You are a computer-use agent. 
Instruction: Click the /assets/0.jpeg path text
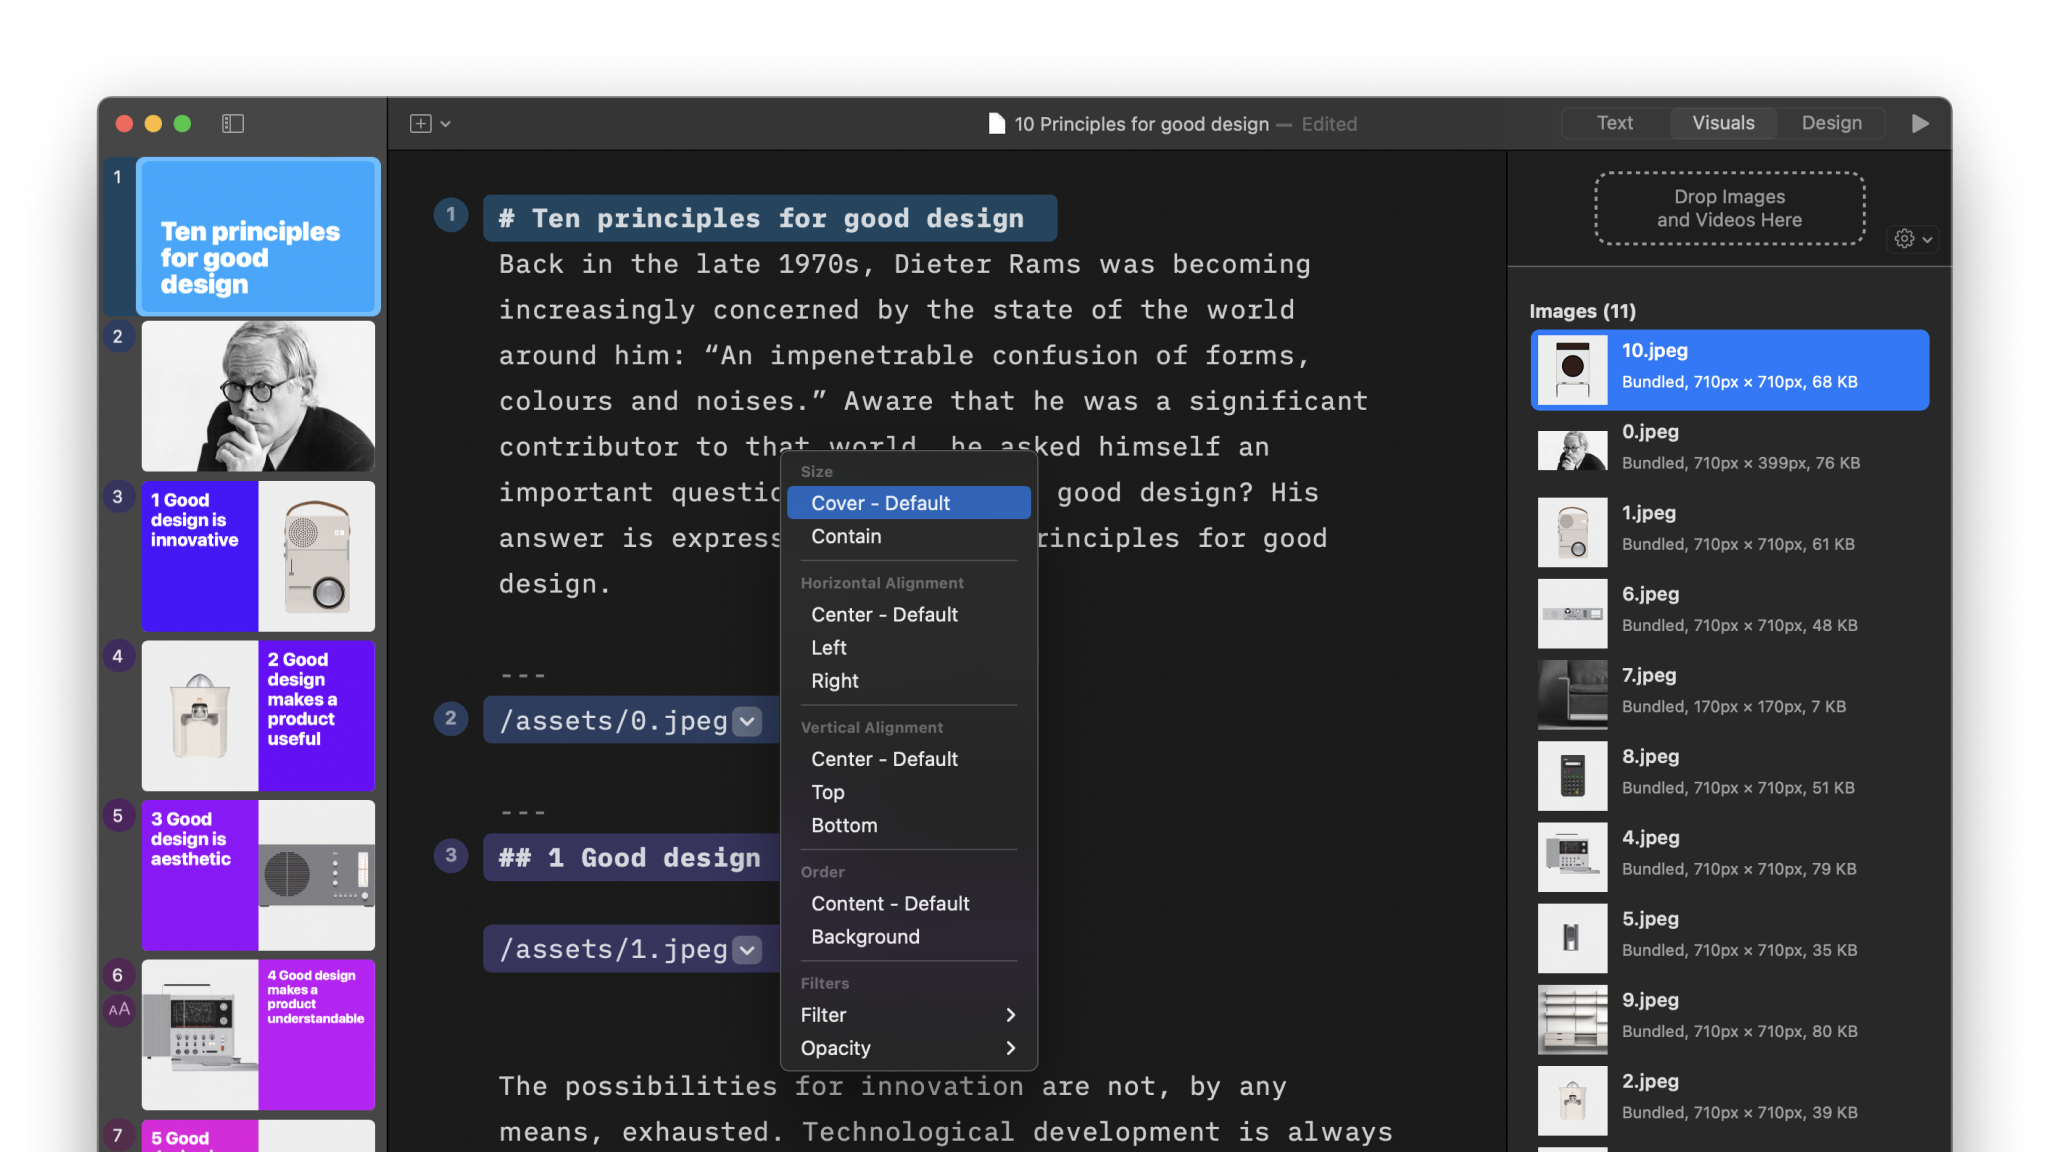pos(613,721)
